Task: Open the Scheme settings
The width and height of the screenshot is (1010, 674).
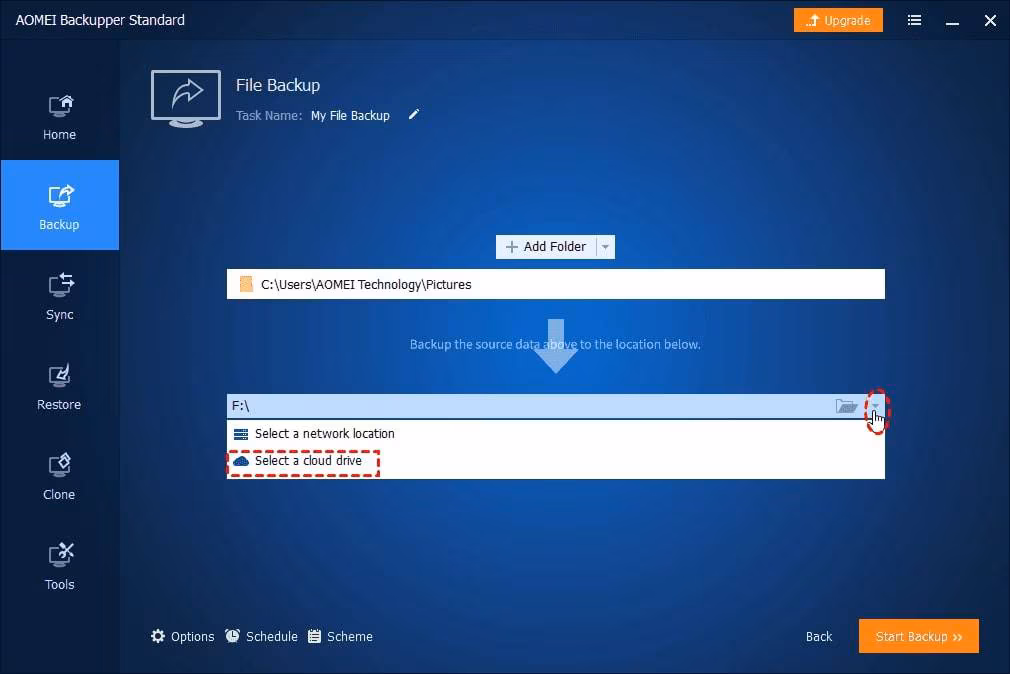Action: tap(340, 637)
